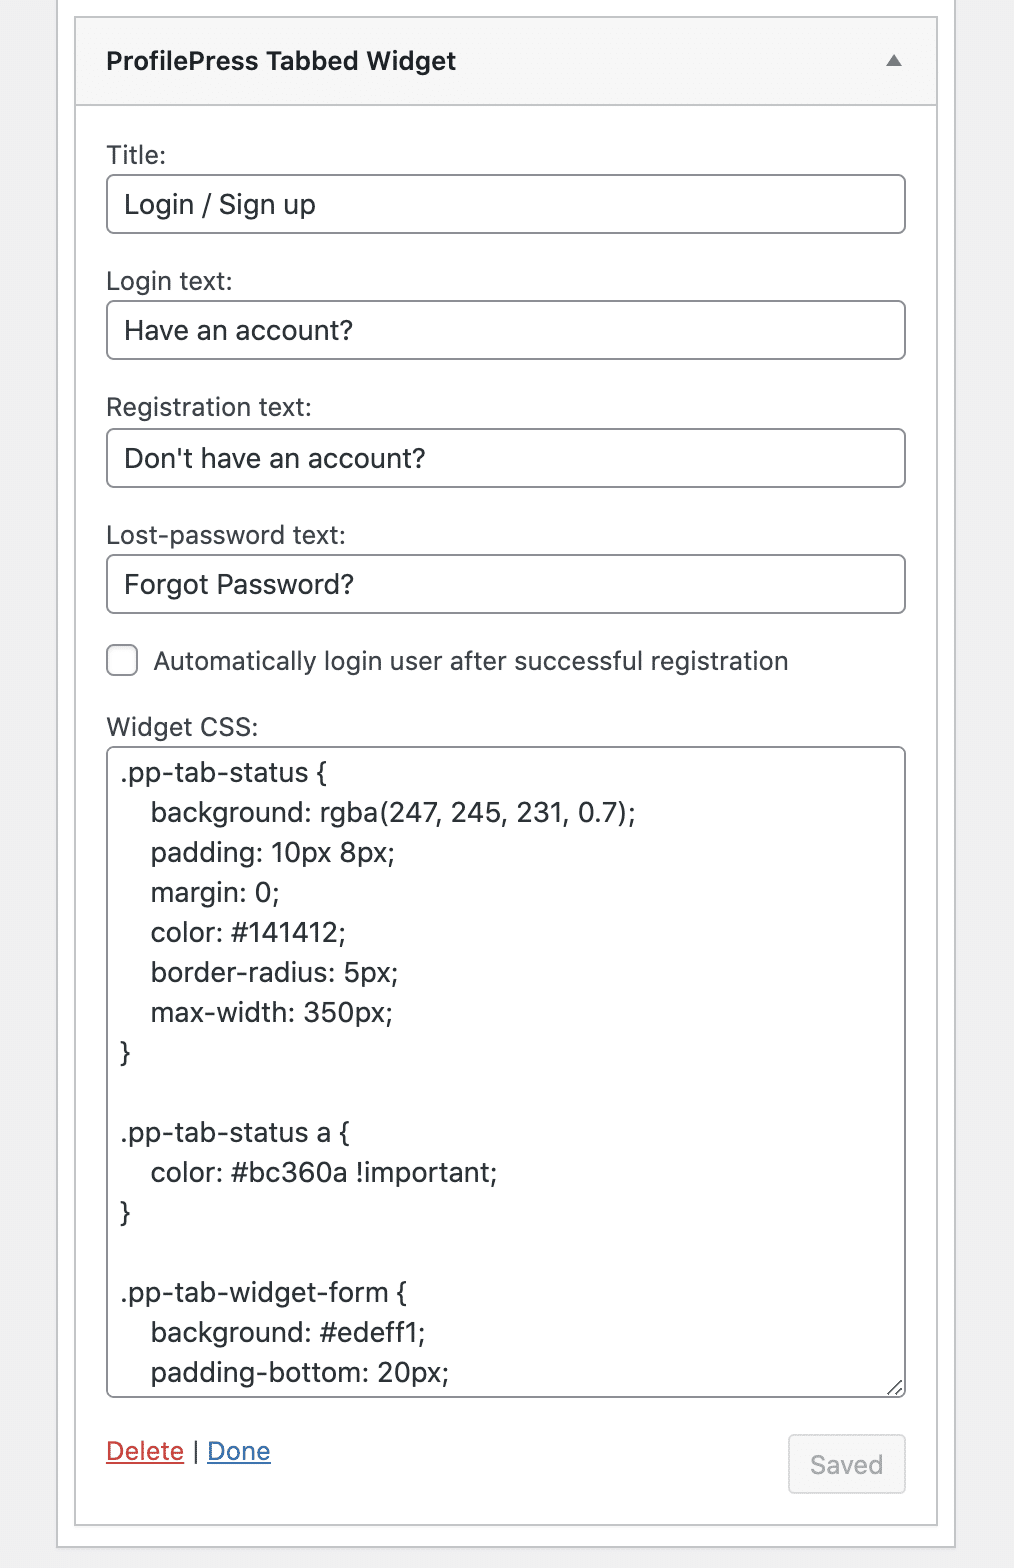Click into the Registration text field

click(506, 458)
